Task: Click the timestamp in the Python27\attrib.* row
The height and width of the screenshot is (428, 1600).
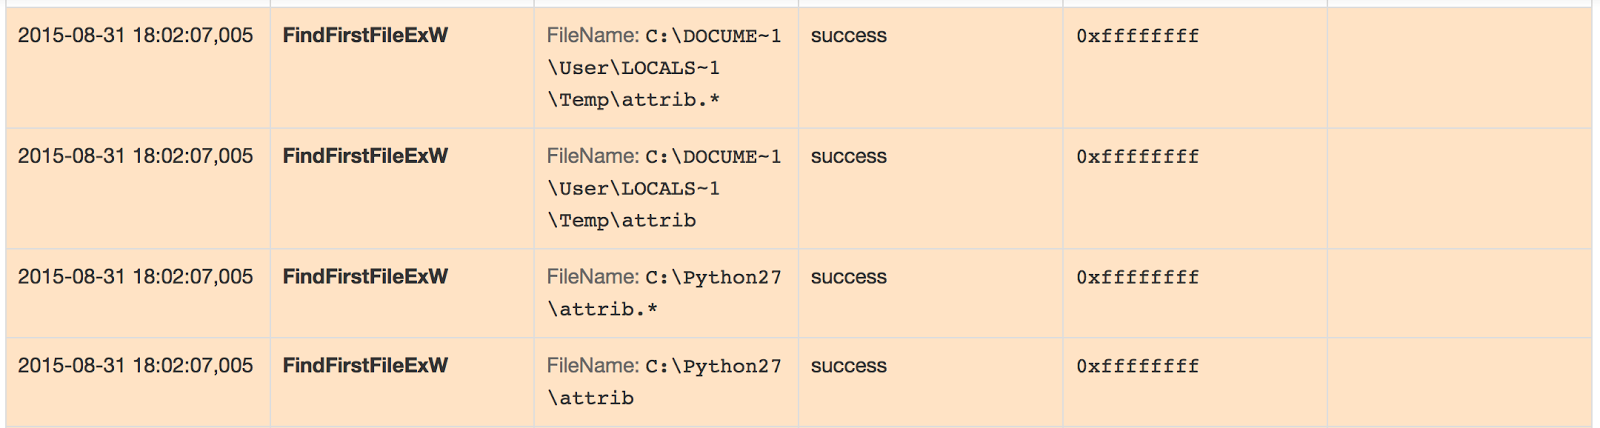Action: [x=135, y=277]
